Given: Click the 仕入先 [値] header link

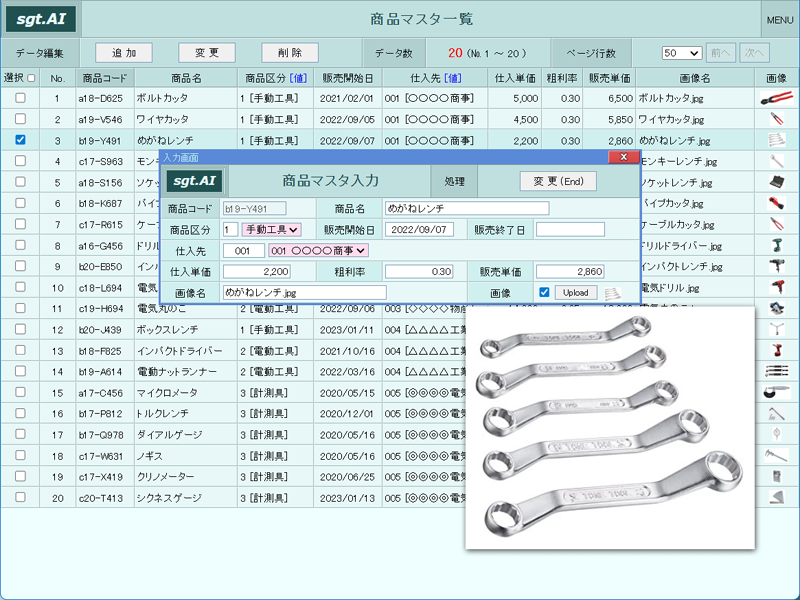Looking at the screenshot, I should [453, 78].
